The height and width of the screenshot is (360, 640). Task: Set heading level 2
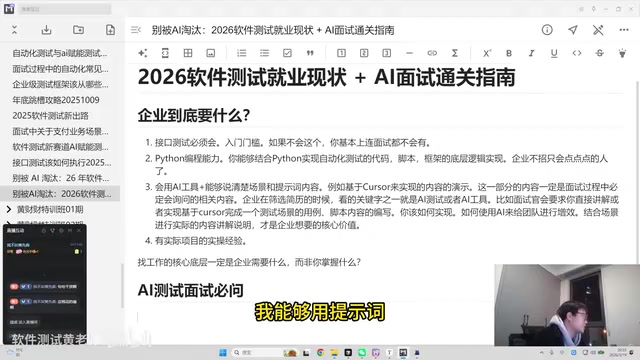(364, 53)
